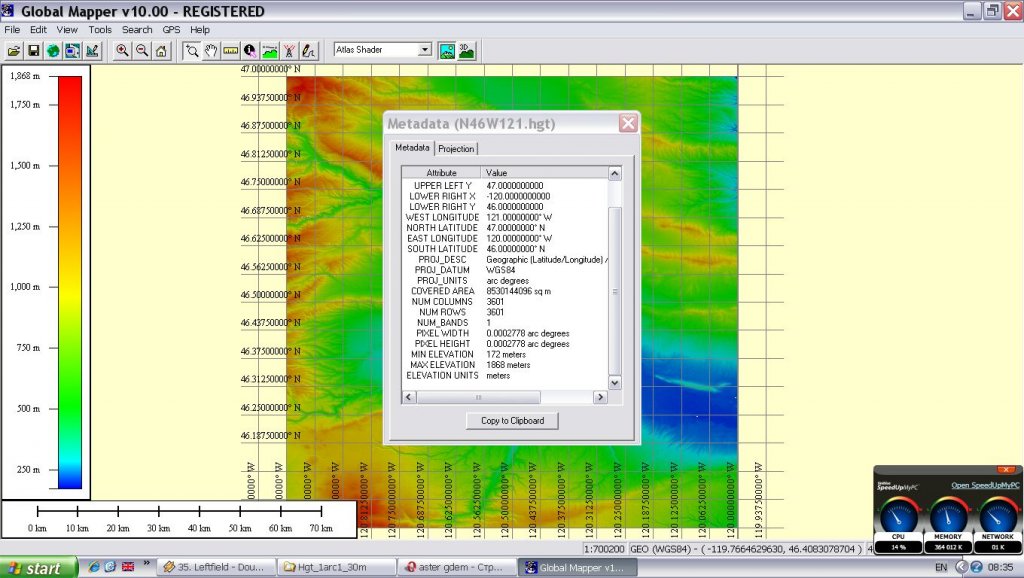The image size is (1024, 578).
Task: Close the Metadata dialog
Action: pos(627,124)
